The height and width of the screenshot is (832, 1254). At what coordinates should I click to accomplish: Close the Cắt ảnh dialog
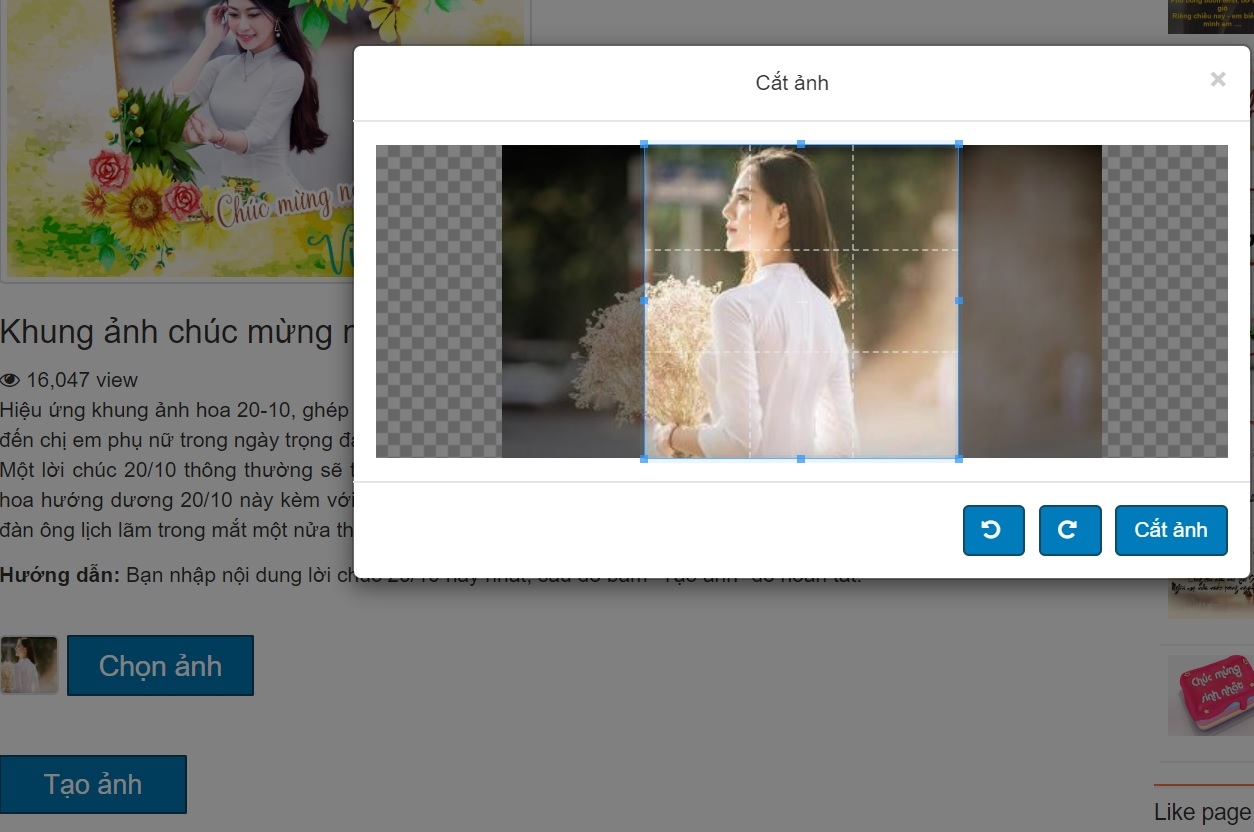pyautogui.click(x=1218, y=80)
